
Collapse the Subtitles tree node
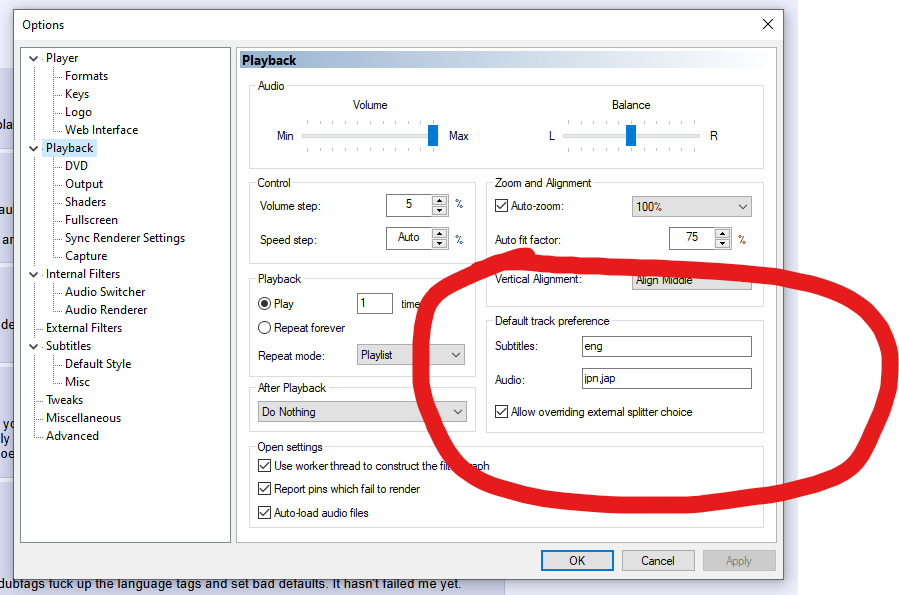click(x=33, y=347)
